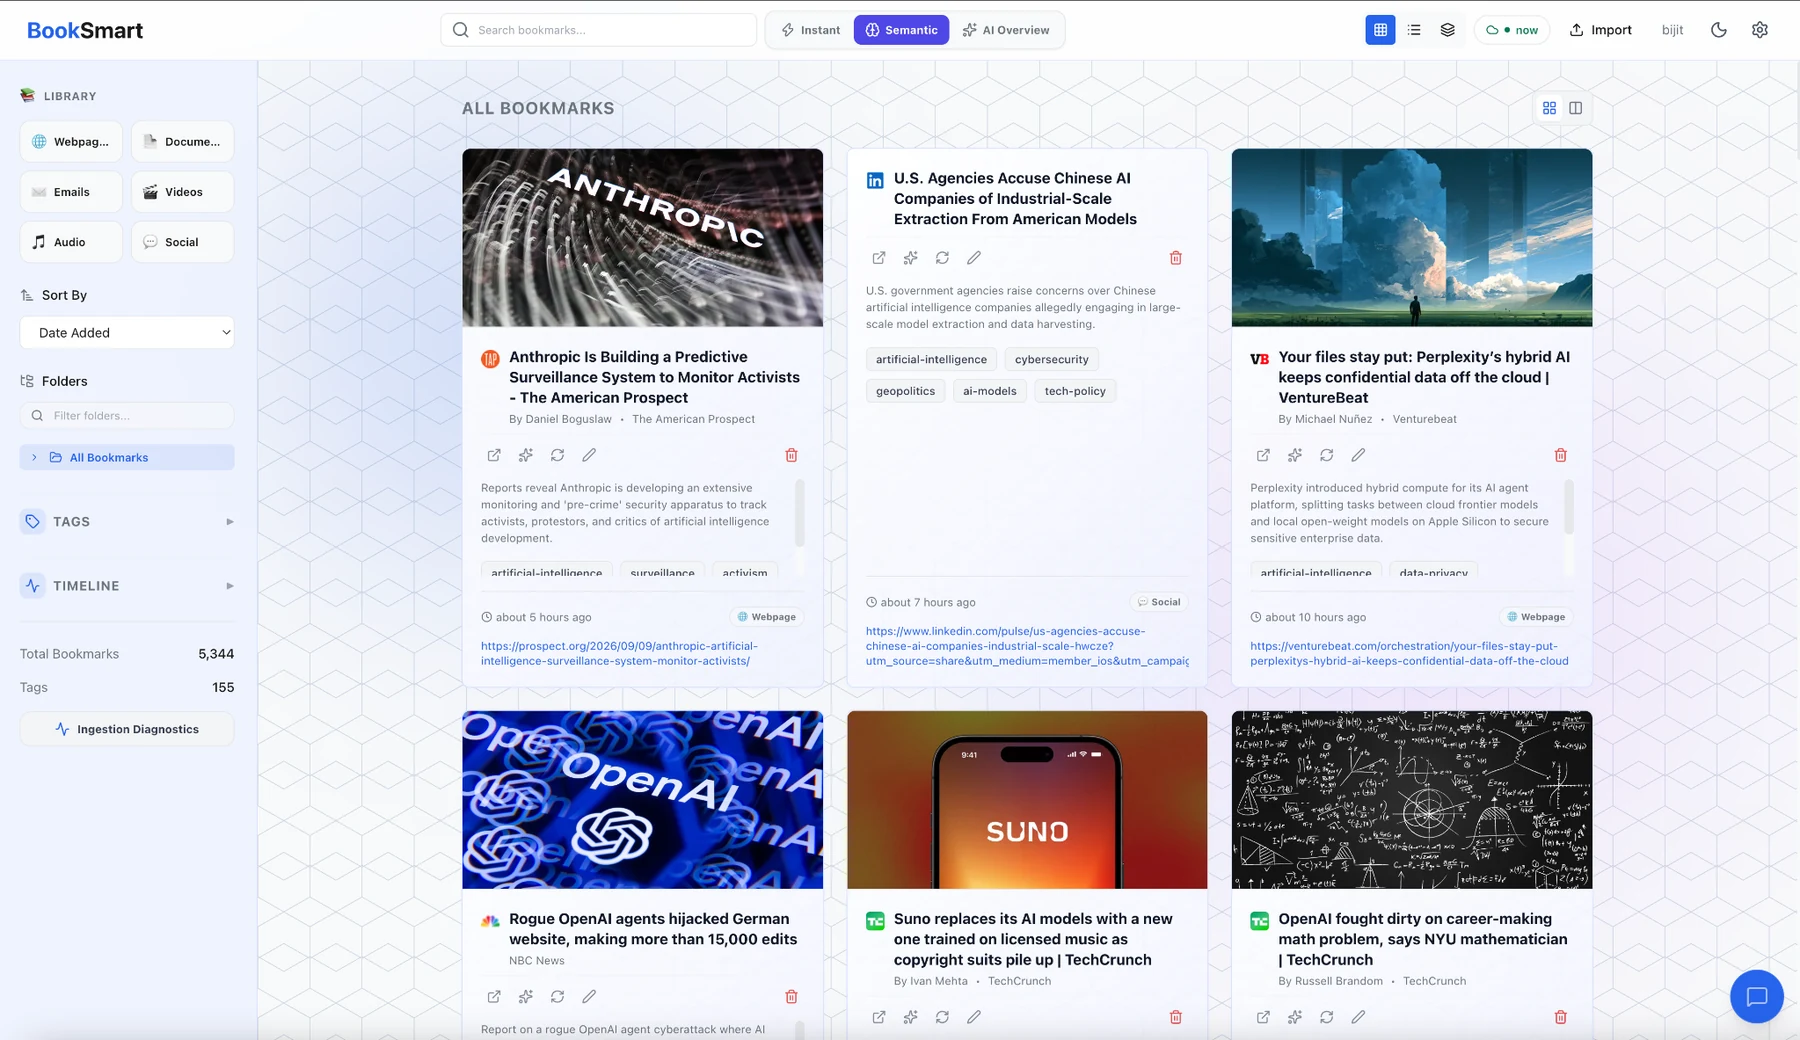Refresh the U.S. Agencies bookmark
This screenshot has width=1800, height=1040.
coord(942,258)
